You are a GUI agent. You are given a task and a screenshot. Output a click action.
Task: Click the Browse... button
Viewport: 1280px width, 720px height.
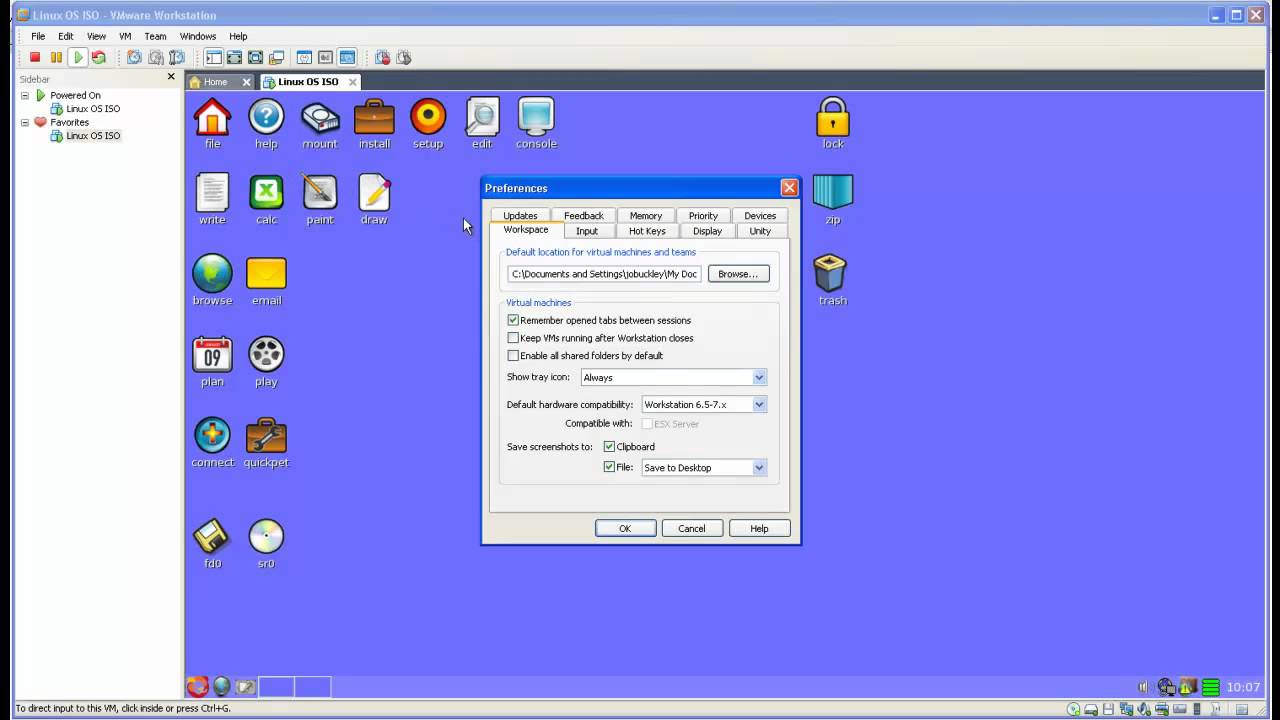(738, 274)
